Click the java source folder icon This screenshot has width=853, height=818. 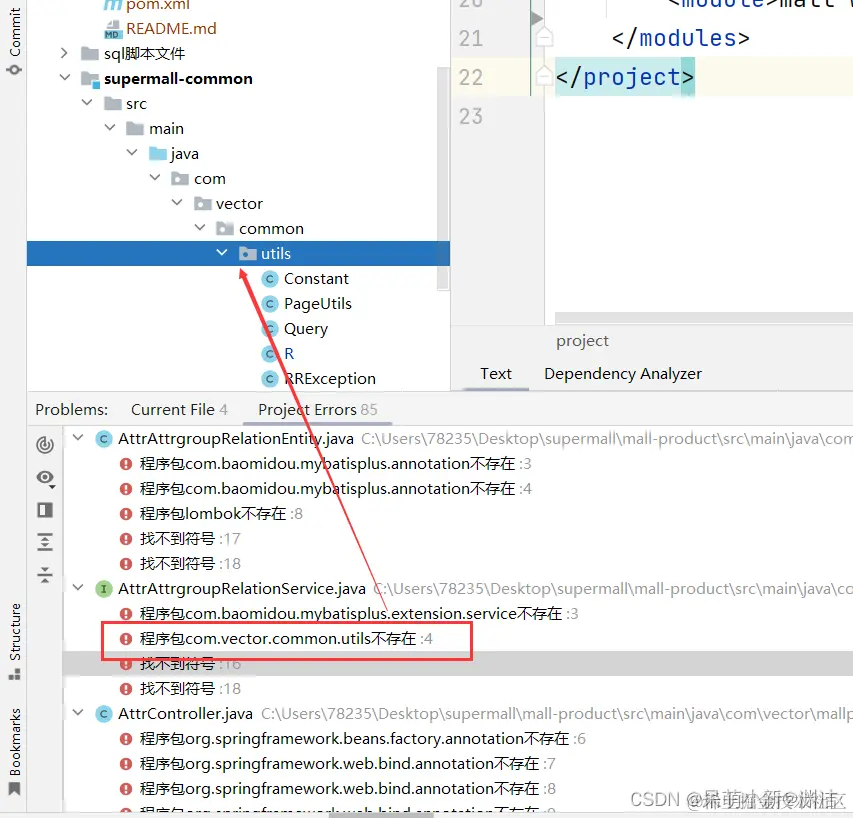[158, 154]
